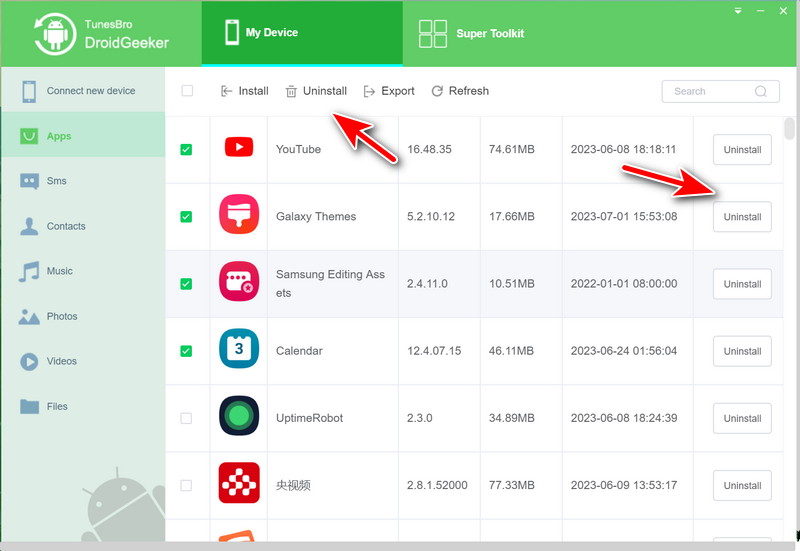Click the 央视频 version 2.8.1.52000
This screenshot has height=551, width=800.
click(437, 485)
